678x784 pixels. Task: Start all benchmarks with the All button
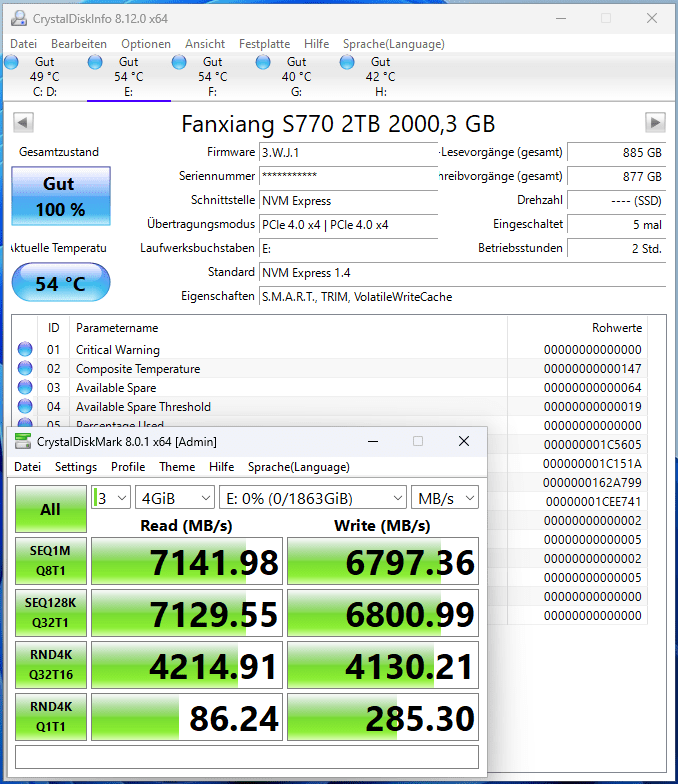tap(50, 509)
